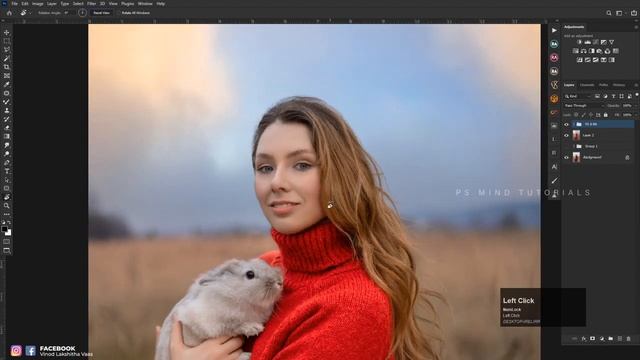Open the Image menu
640x360 pixels.
[x=38, y=4]
